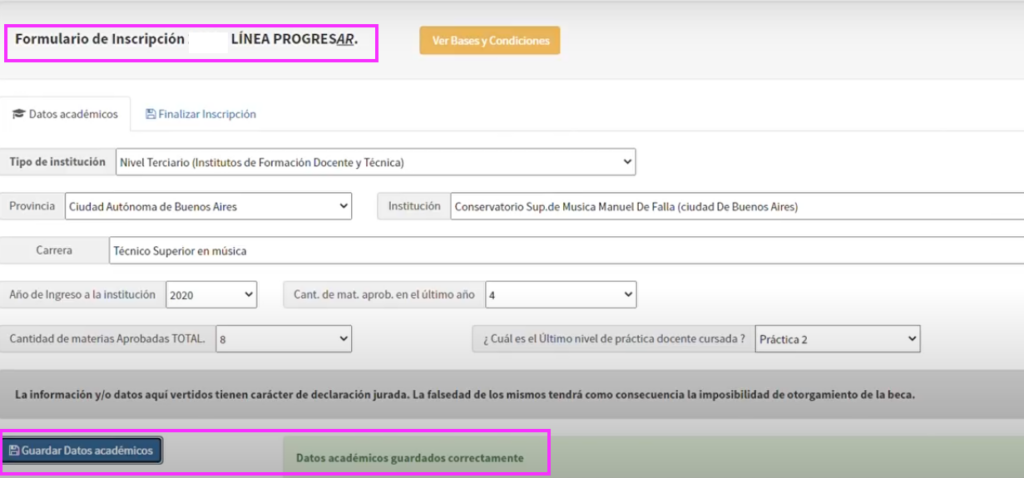The height and width of the screenshot is (478, 1024).
Task: Click the Institución field with Conservatorio text
Action: point(737,206)
